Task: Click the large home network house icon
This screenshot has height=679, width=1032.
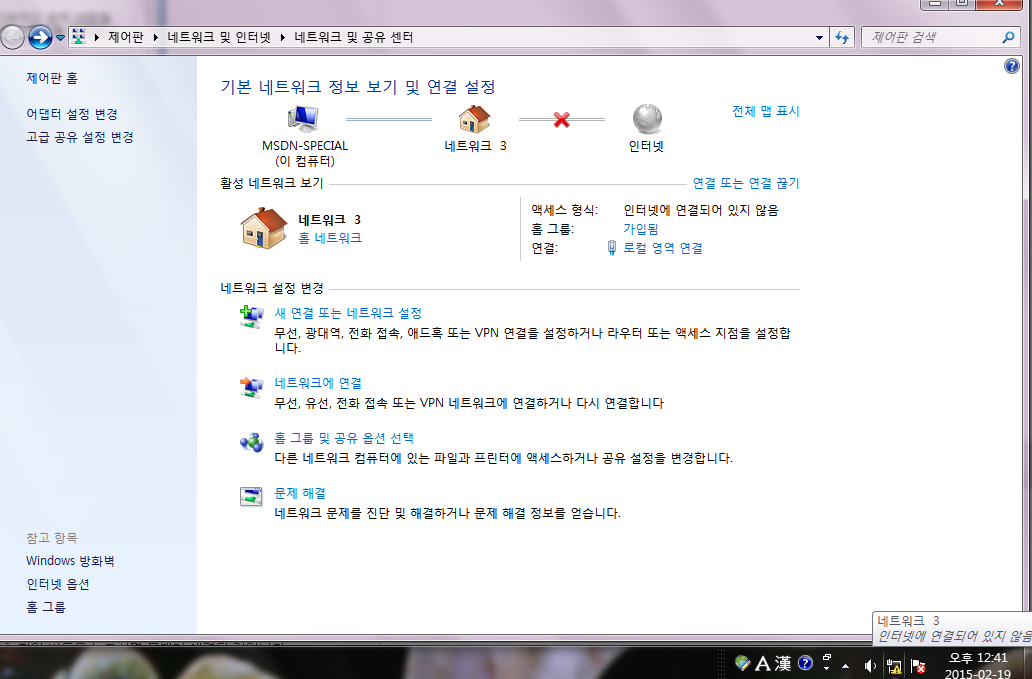Action: click(264, 228)
